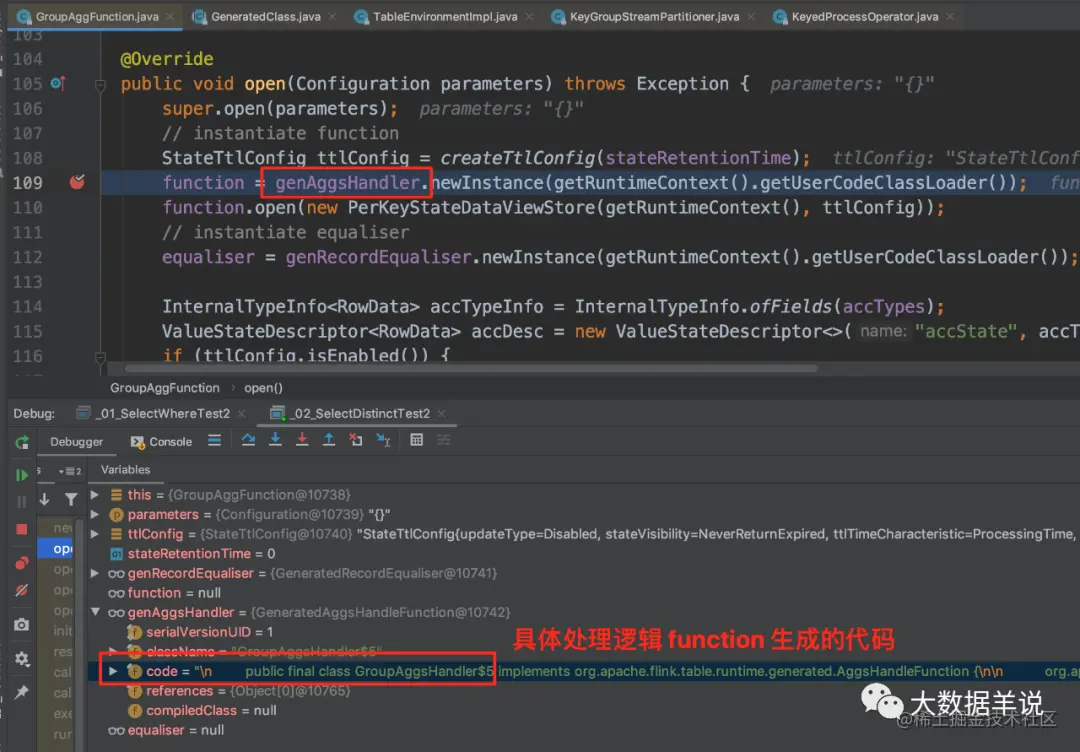Image resolution: width=1080 pixels, height=752 pixels.
Task: Toggle Mute Breakpoints slashed circle icon
Action: coord(22,590)
